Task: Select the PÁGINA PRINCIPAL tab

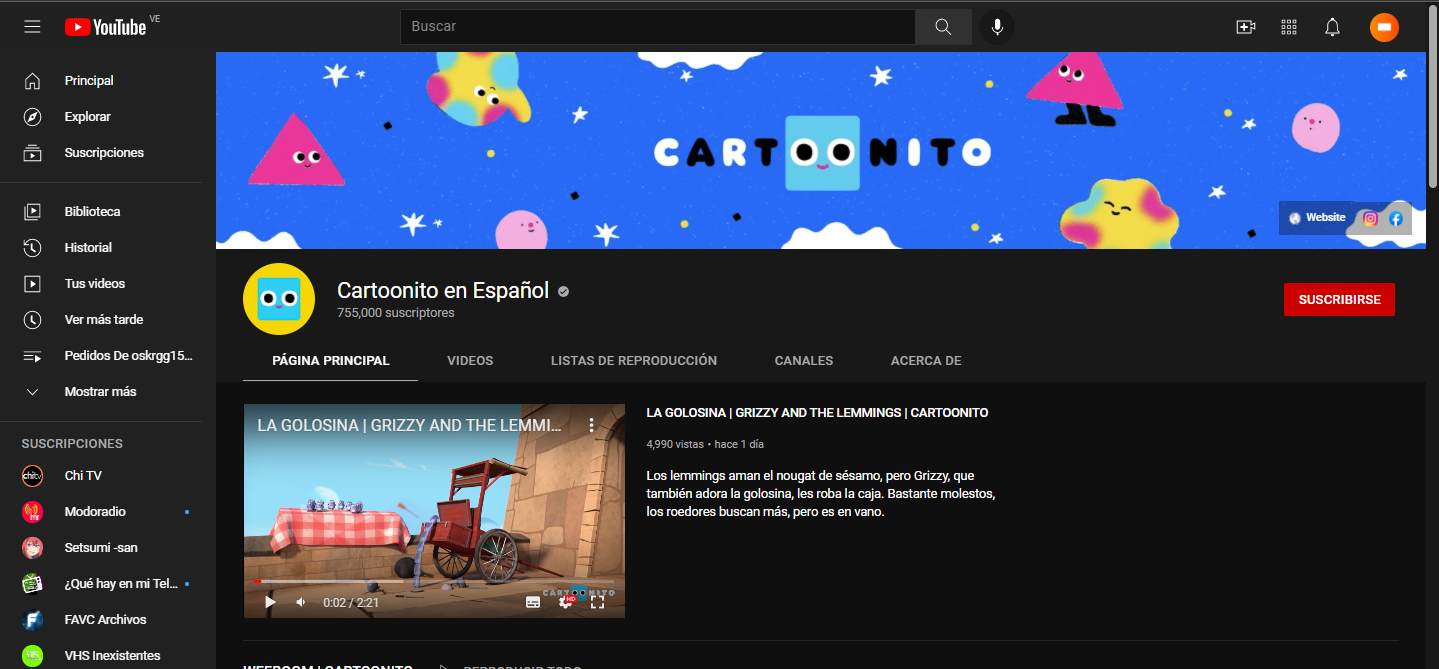Action: (331, 361)
